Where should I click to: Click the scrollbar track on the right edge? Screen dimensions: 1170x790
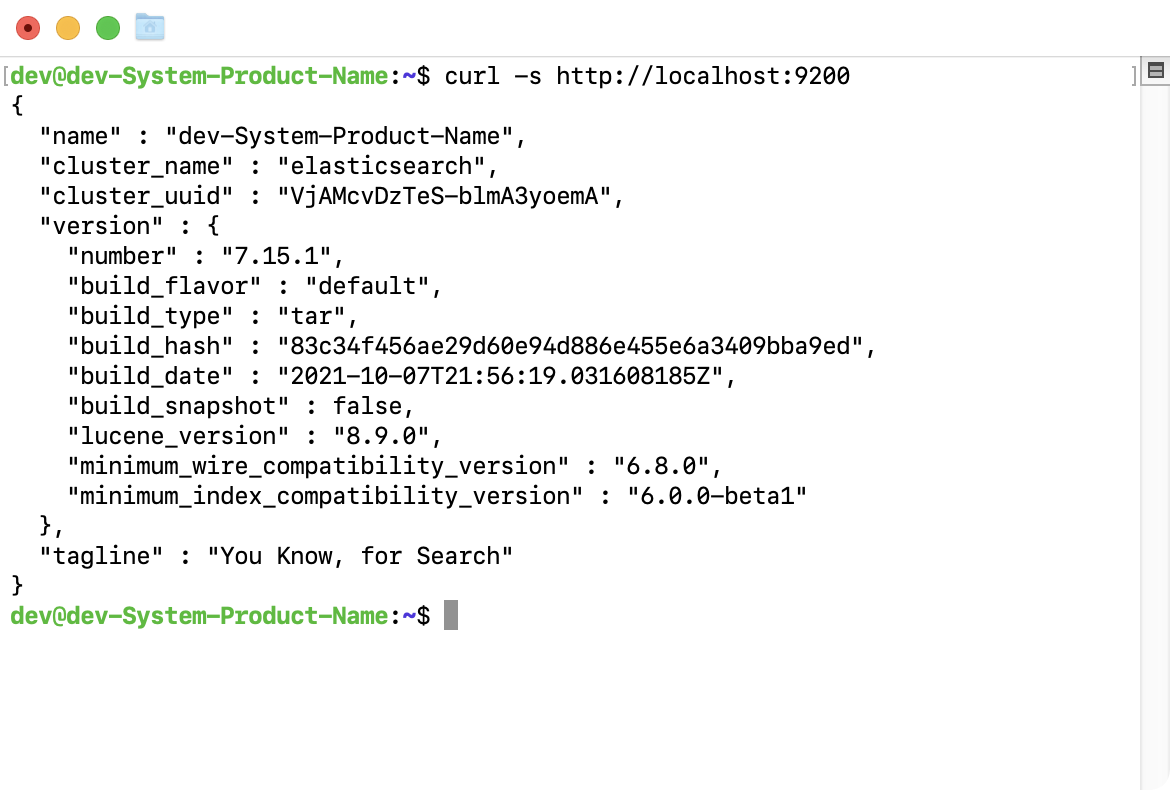(x=1156, y=400)
